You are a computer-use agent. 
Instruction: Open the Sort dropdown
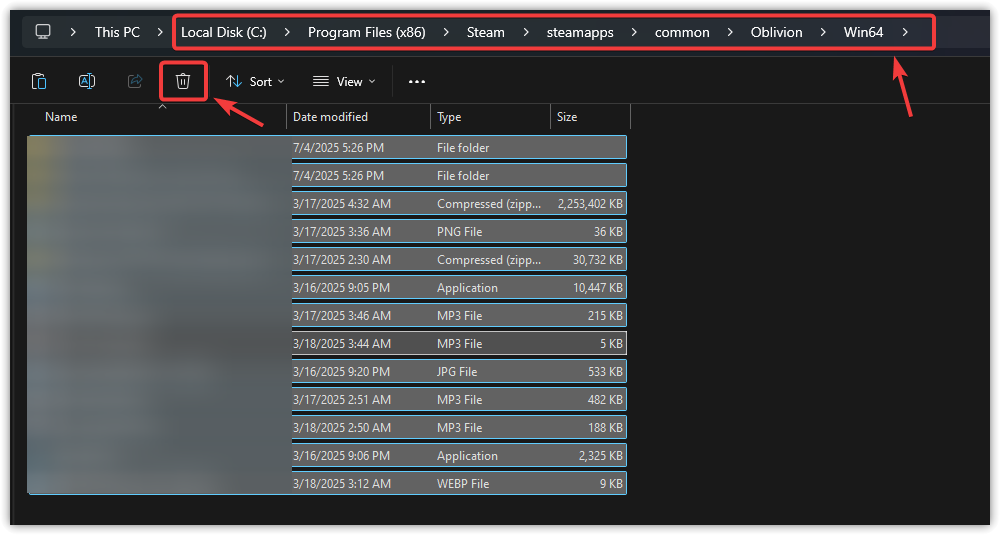click(255, 82)
